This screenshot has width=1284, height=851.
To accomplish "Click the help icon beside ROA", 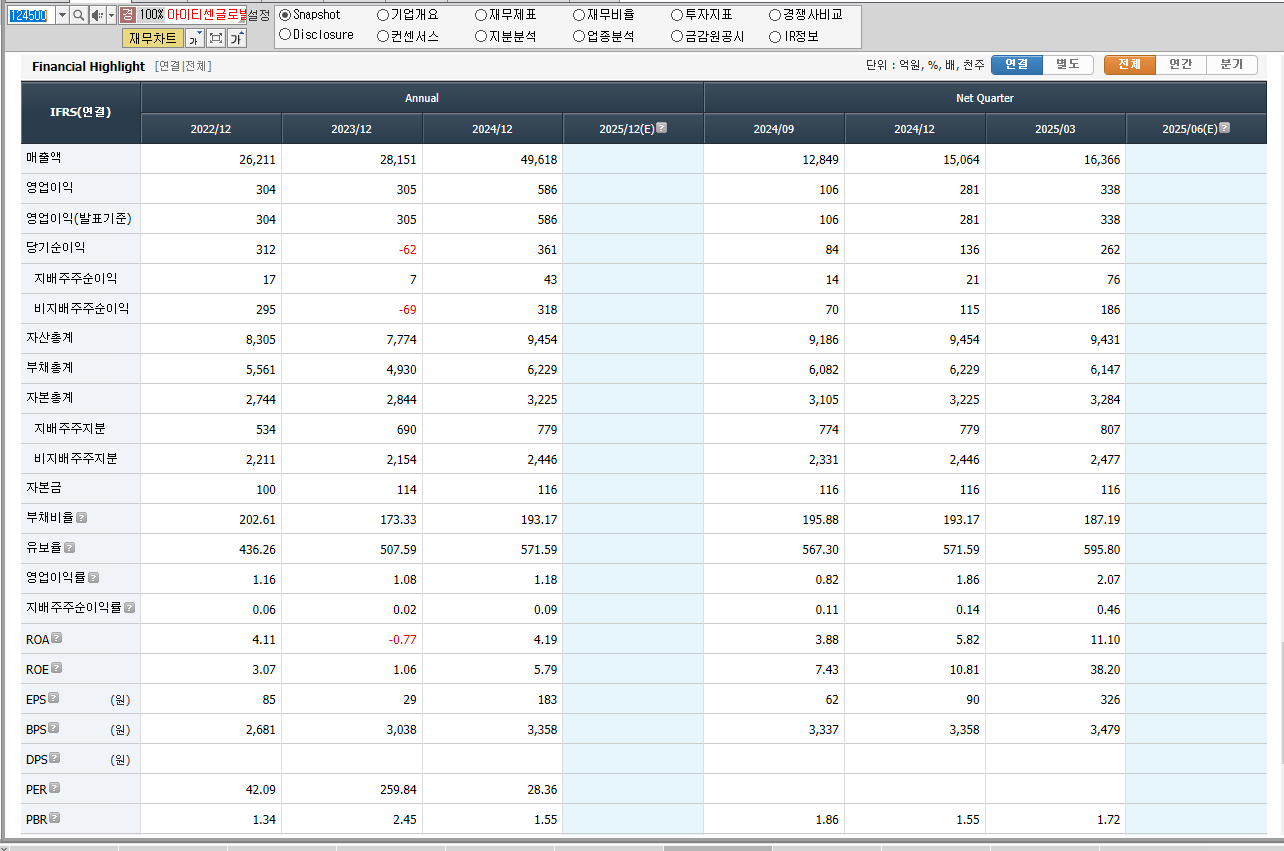I will point(57,638).
